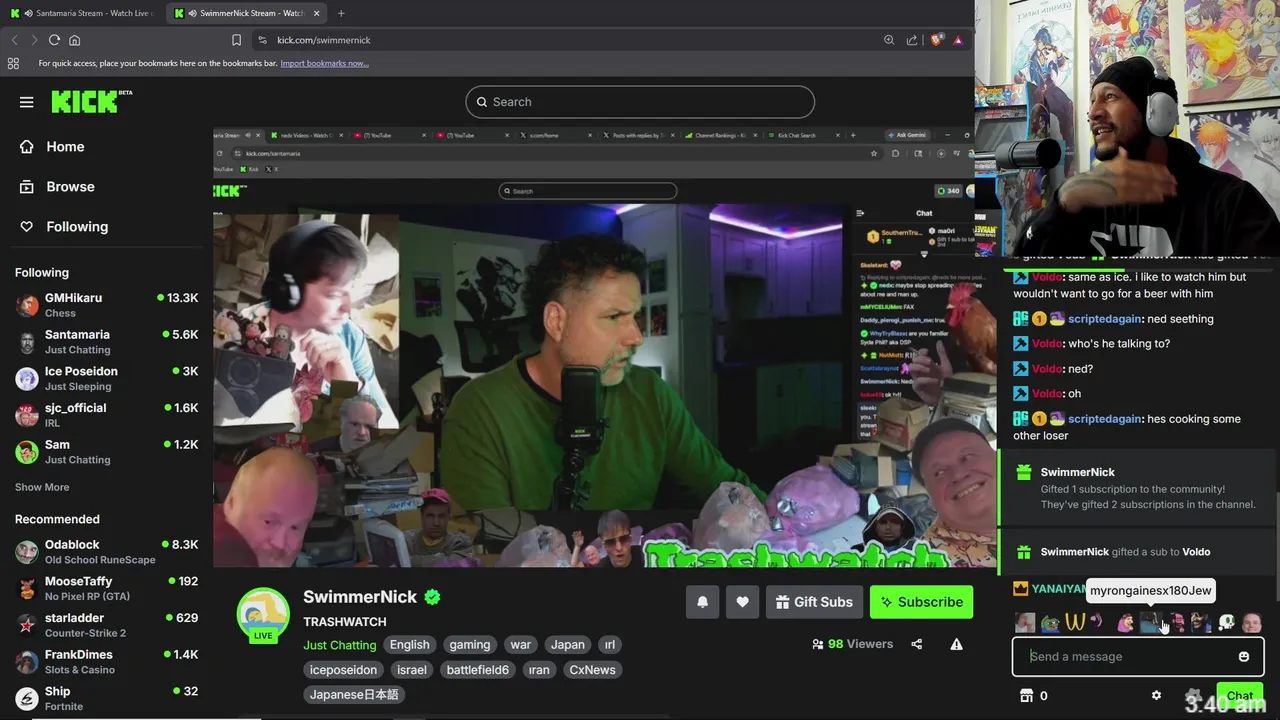Screen dimensions: 1280x720
Task: Open the channel points shop icon
Action: (x=1026, y=696)
